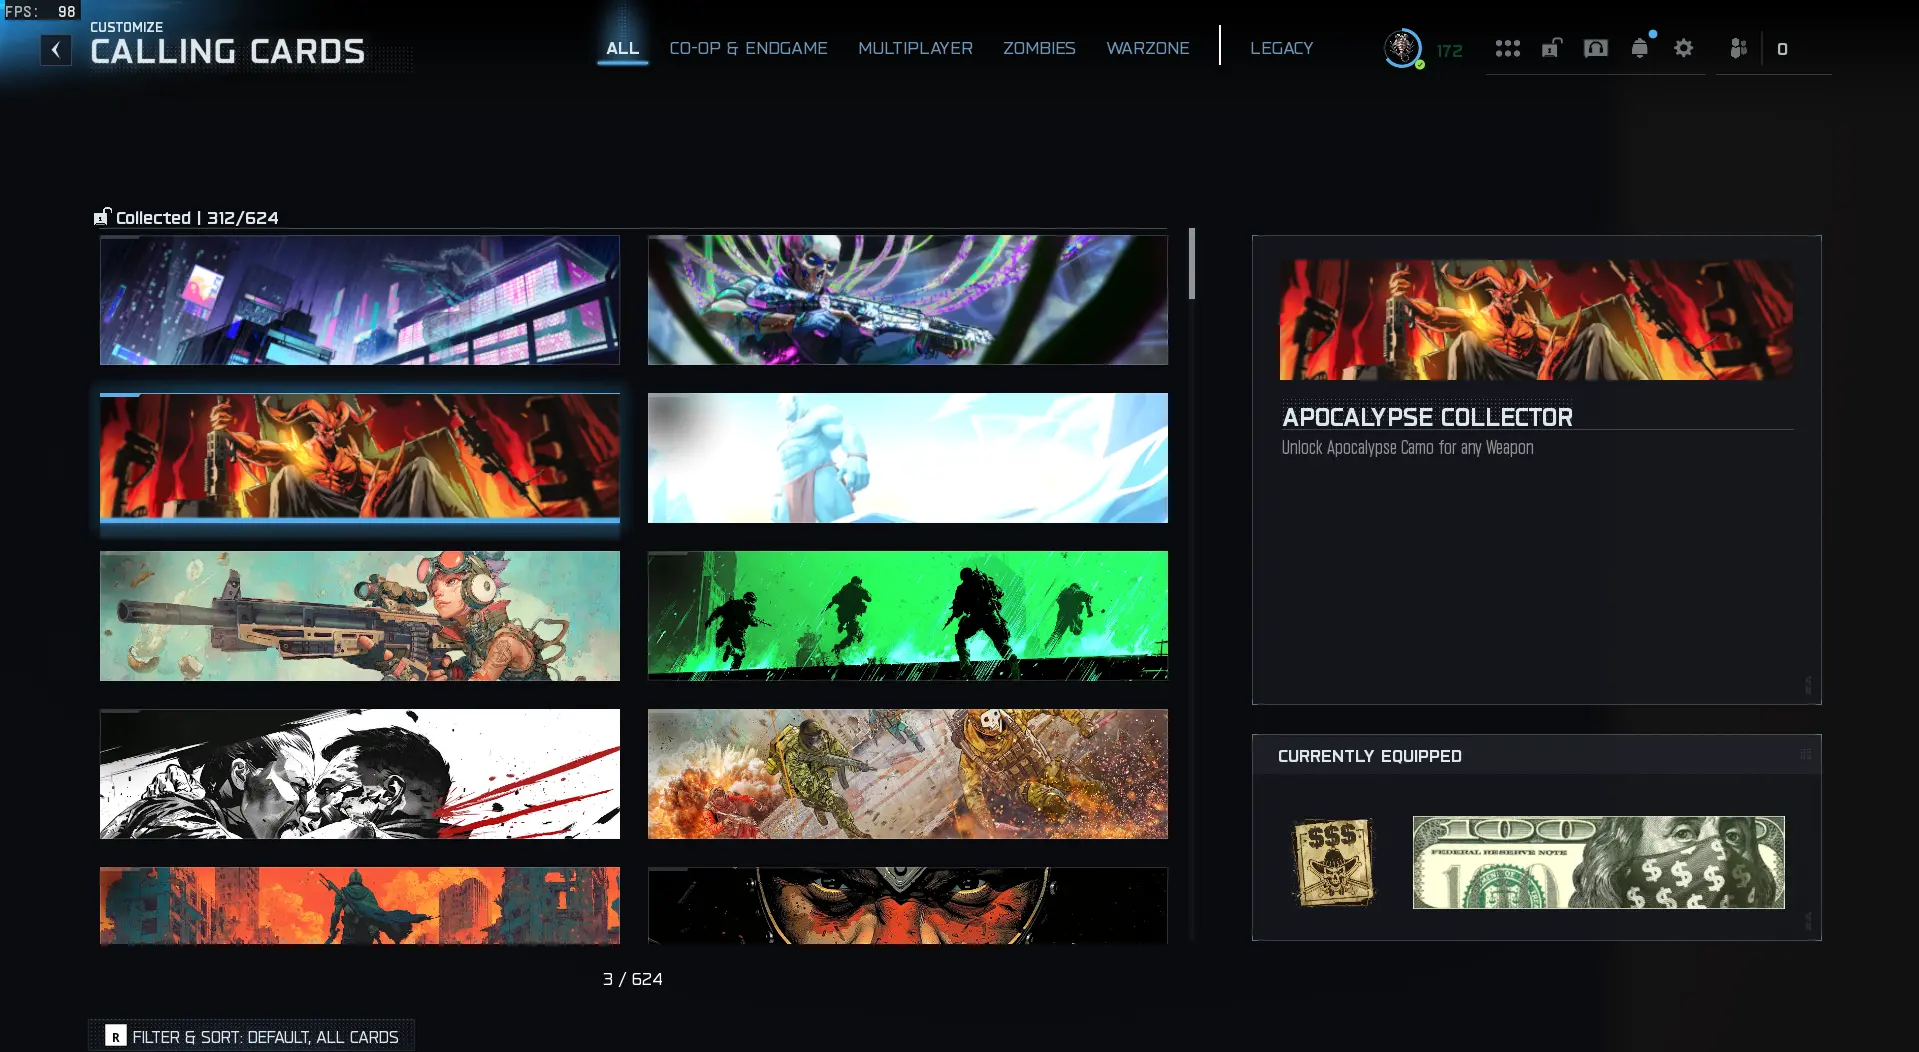Click the back arrow beside Calling Cards
The height and width of the screenshot is (1052, 1919).
tap(56, 50)
